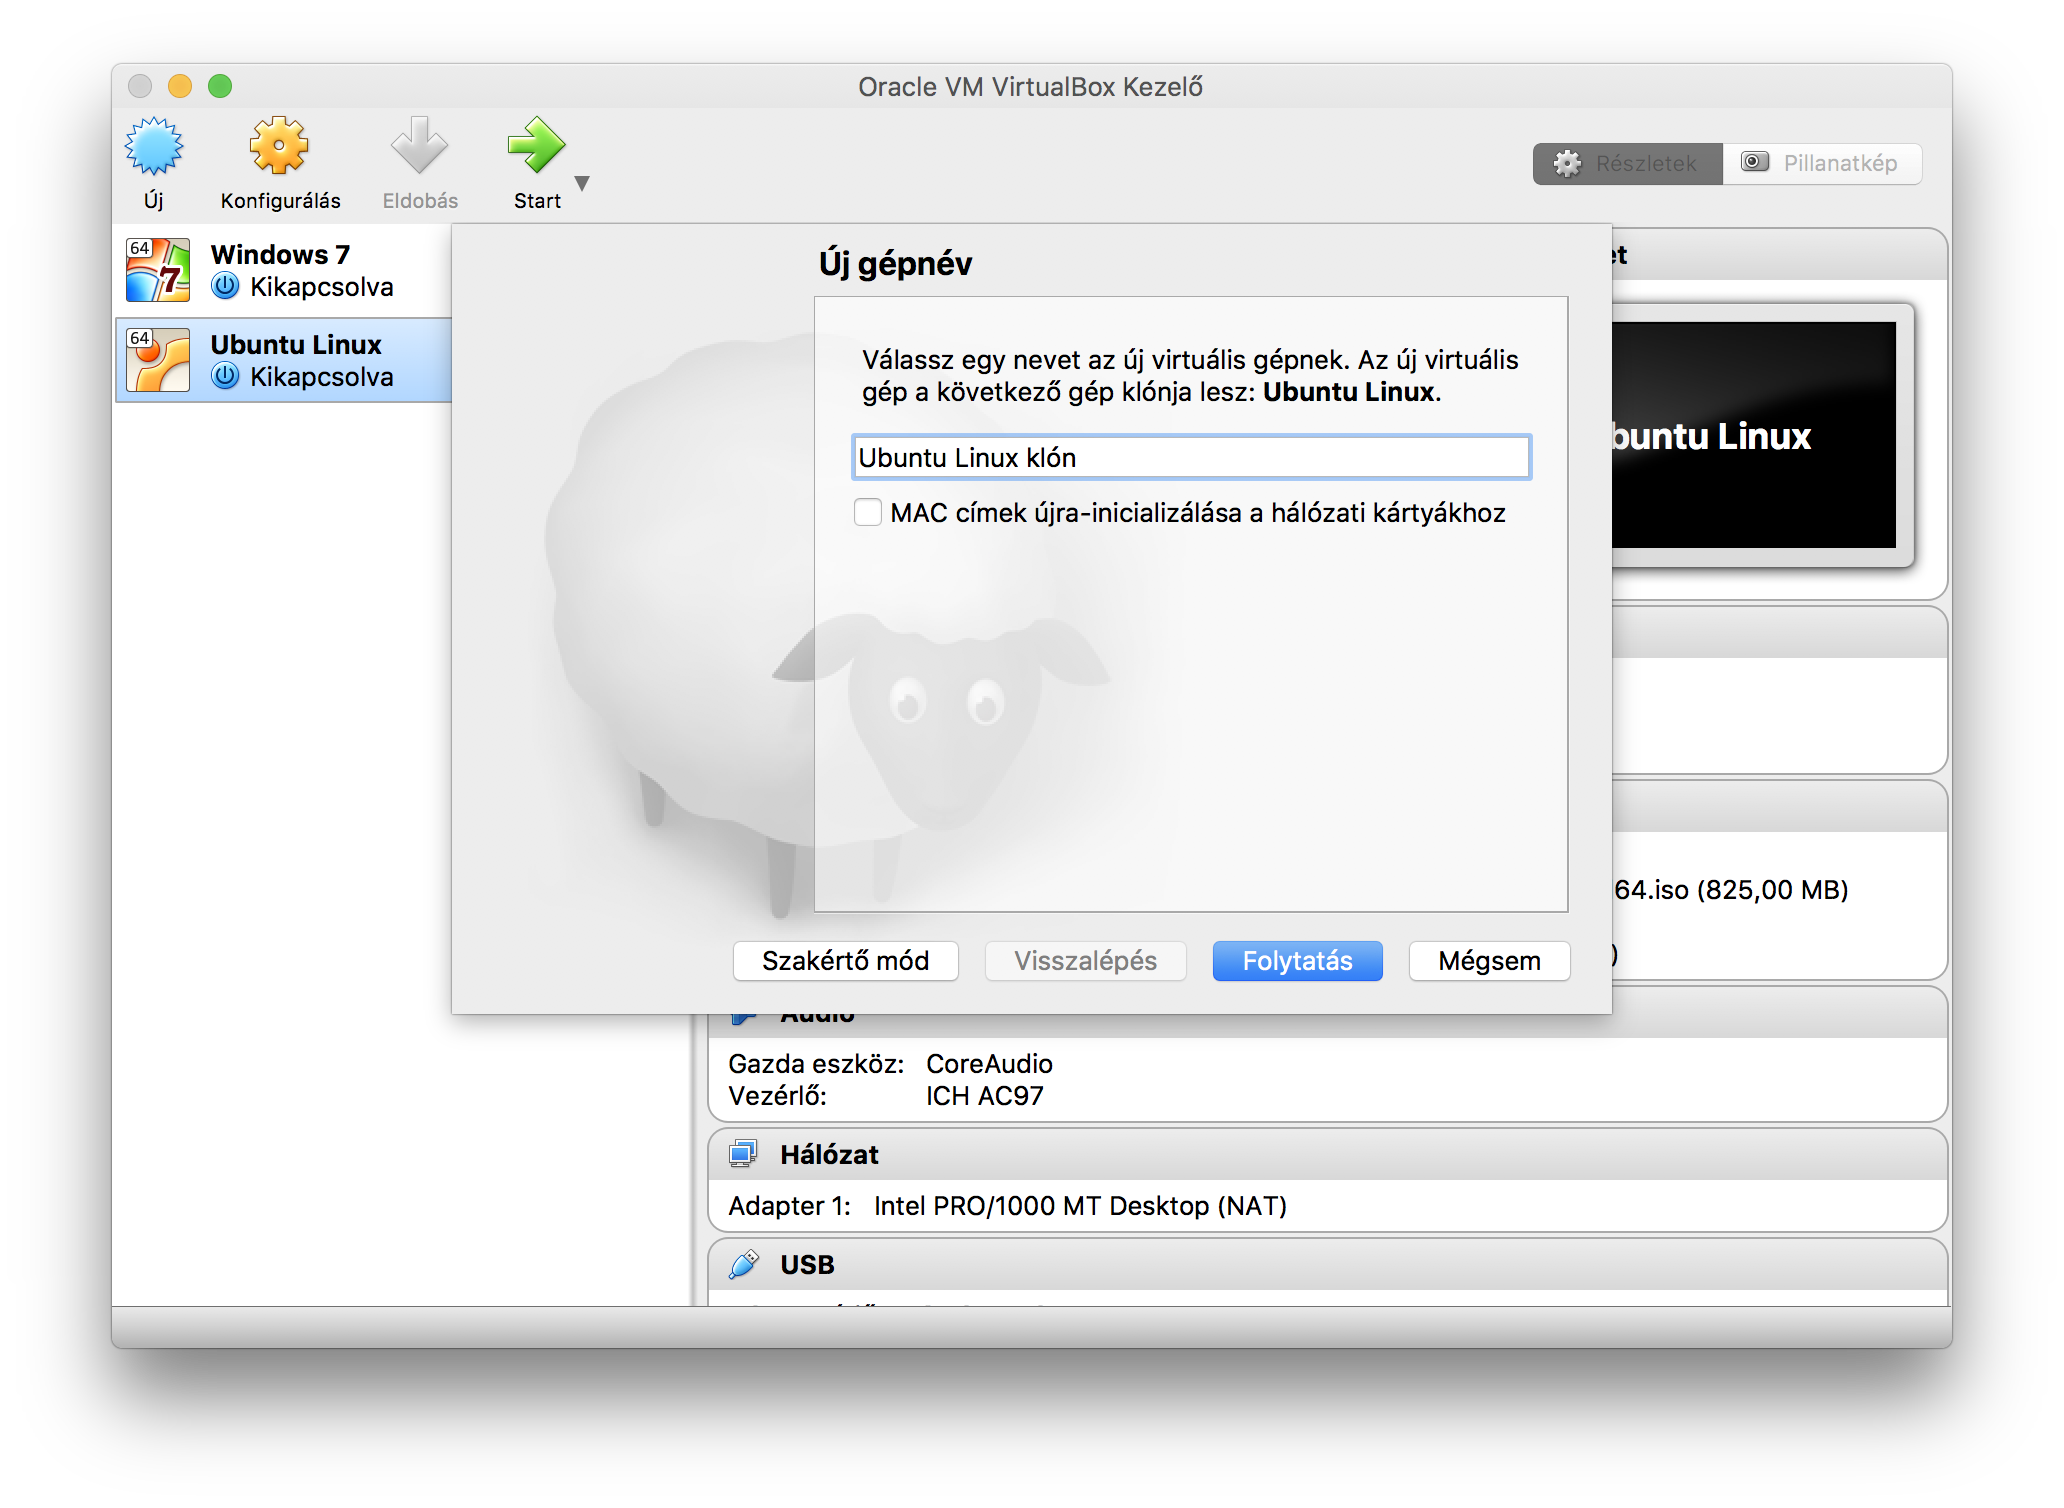2064x1508 pixels.
Task: Click the green maximize window button
Action: tap(220, 86)
